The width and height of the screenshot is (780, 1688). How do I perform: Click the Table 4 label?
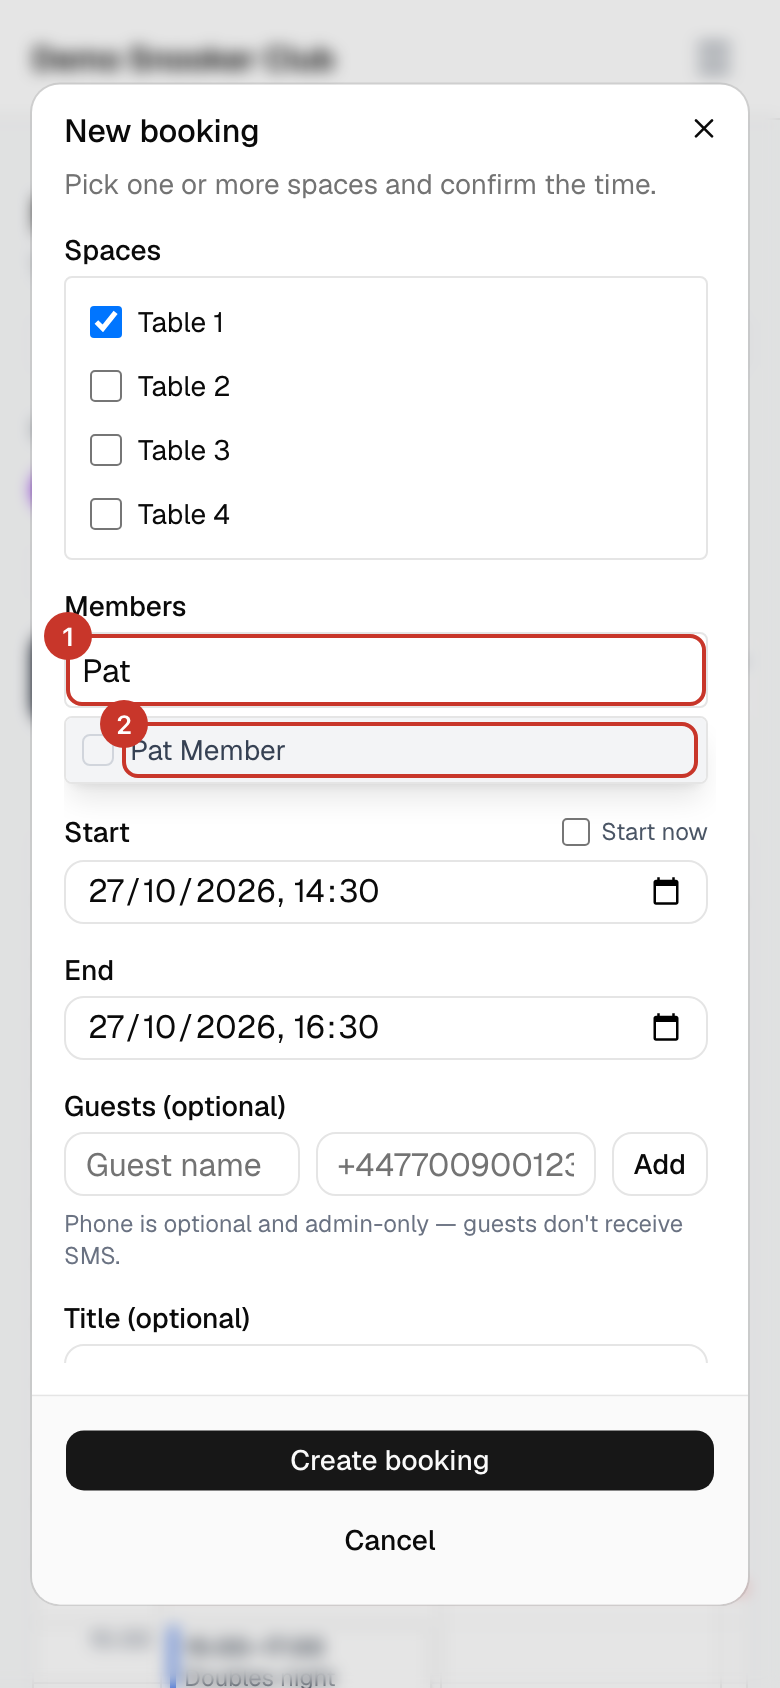(x=184, y=514)
